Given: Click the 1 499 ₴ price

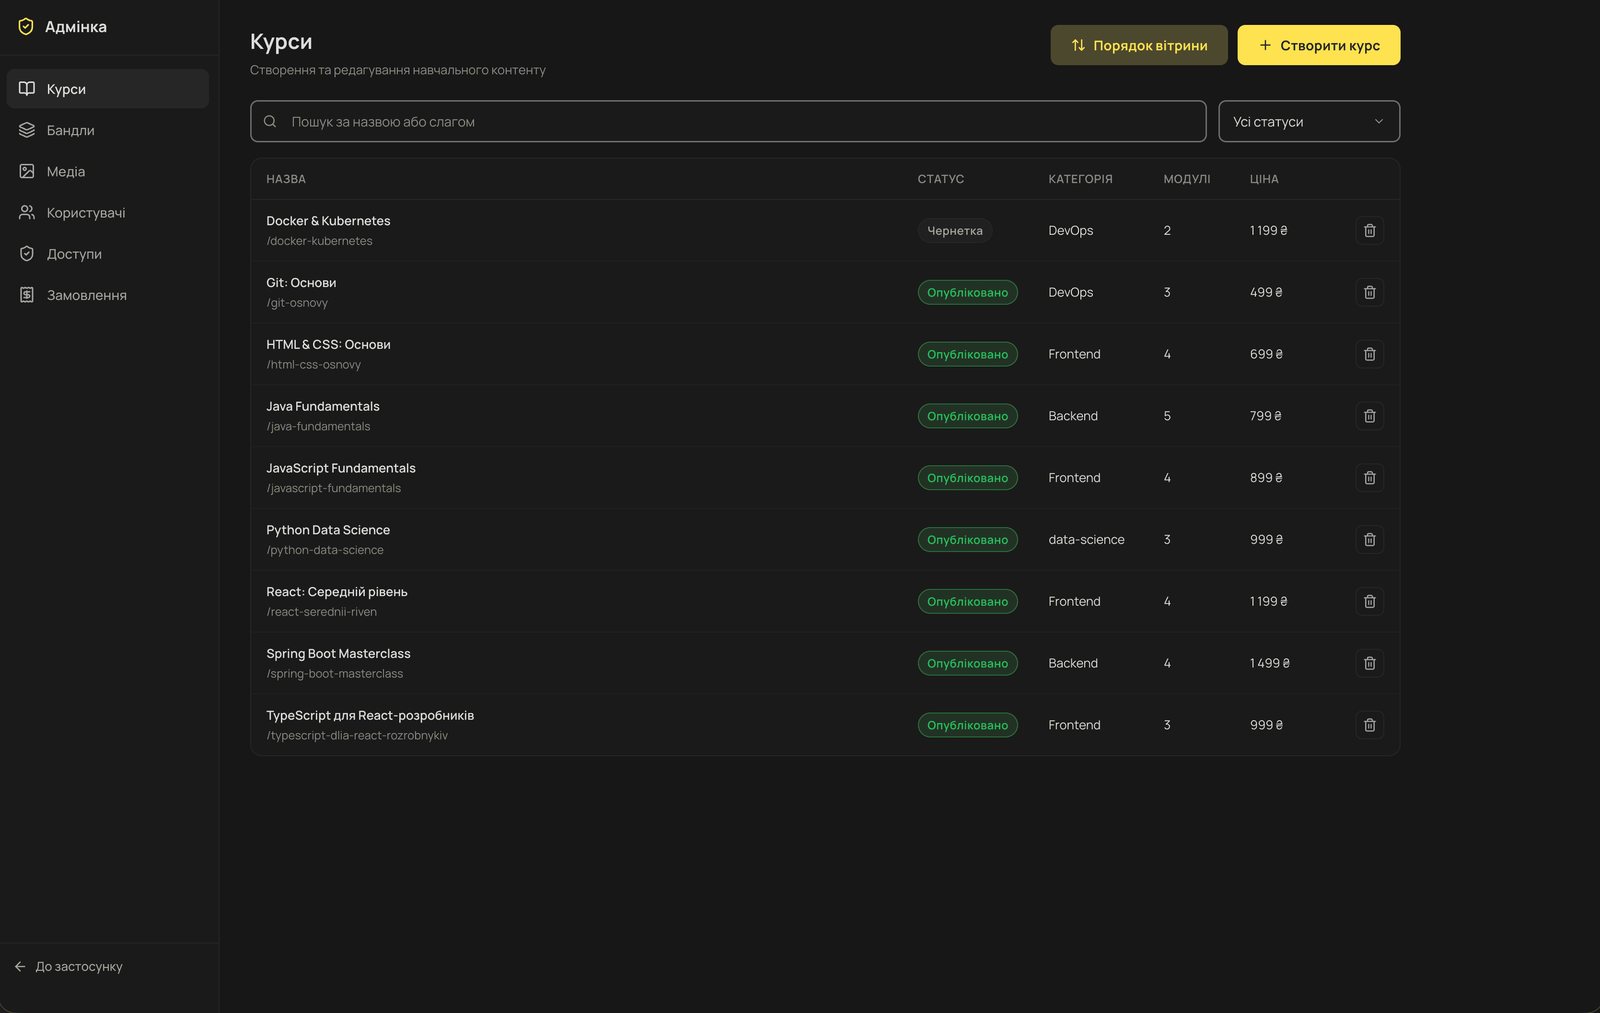Looking at the screenshot, I should point(1270,664).
